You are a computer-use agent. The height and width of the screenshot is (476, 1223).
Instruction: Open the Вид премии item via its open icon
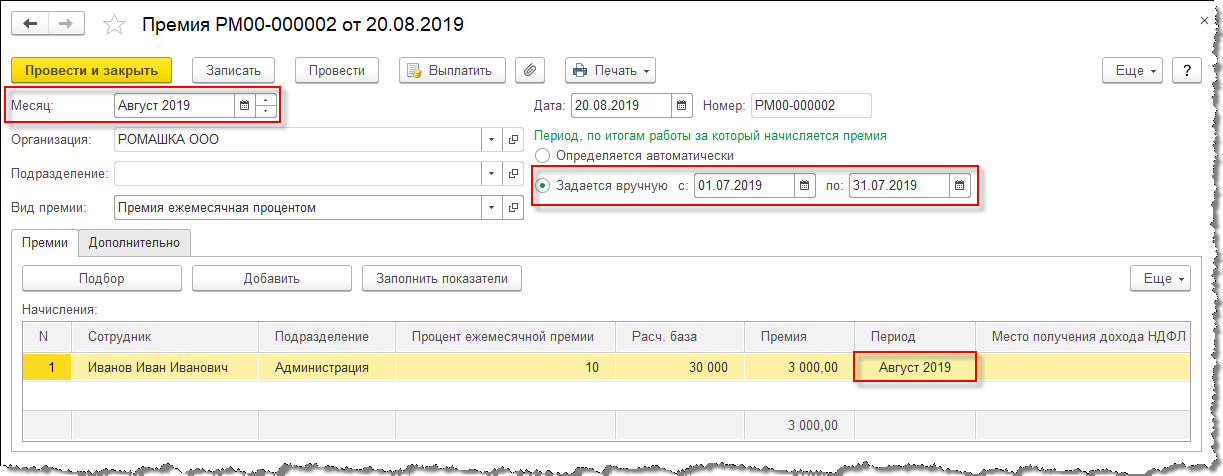513,208
